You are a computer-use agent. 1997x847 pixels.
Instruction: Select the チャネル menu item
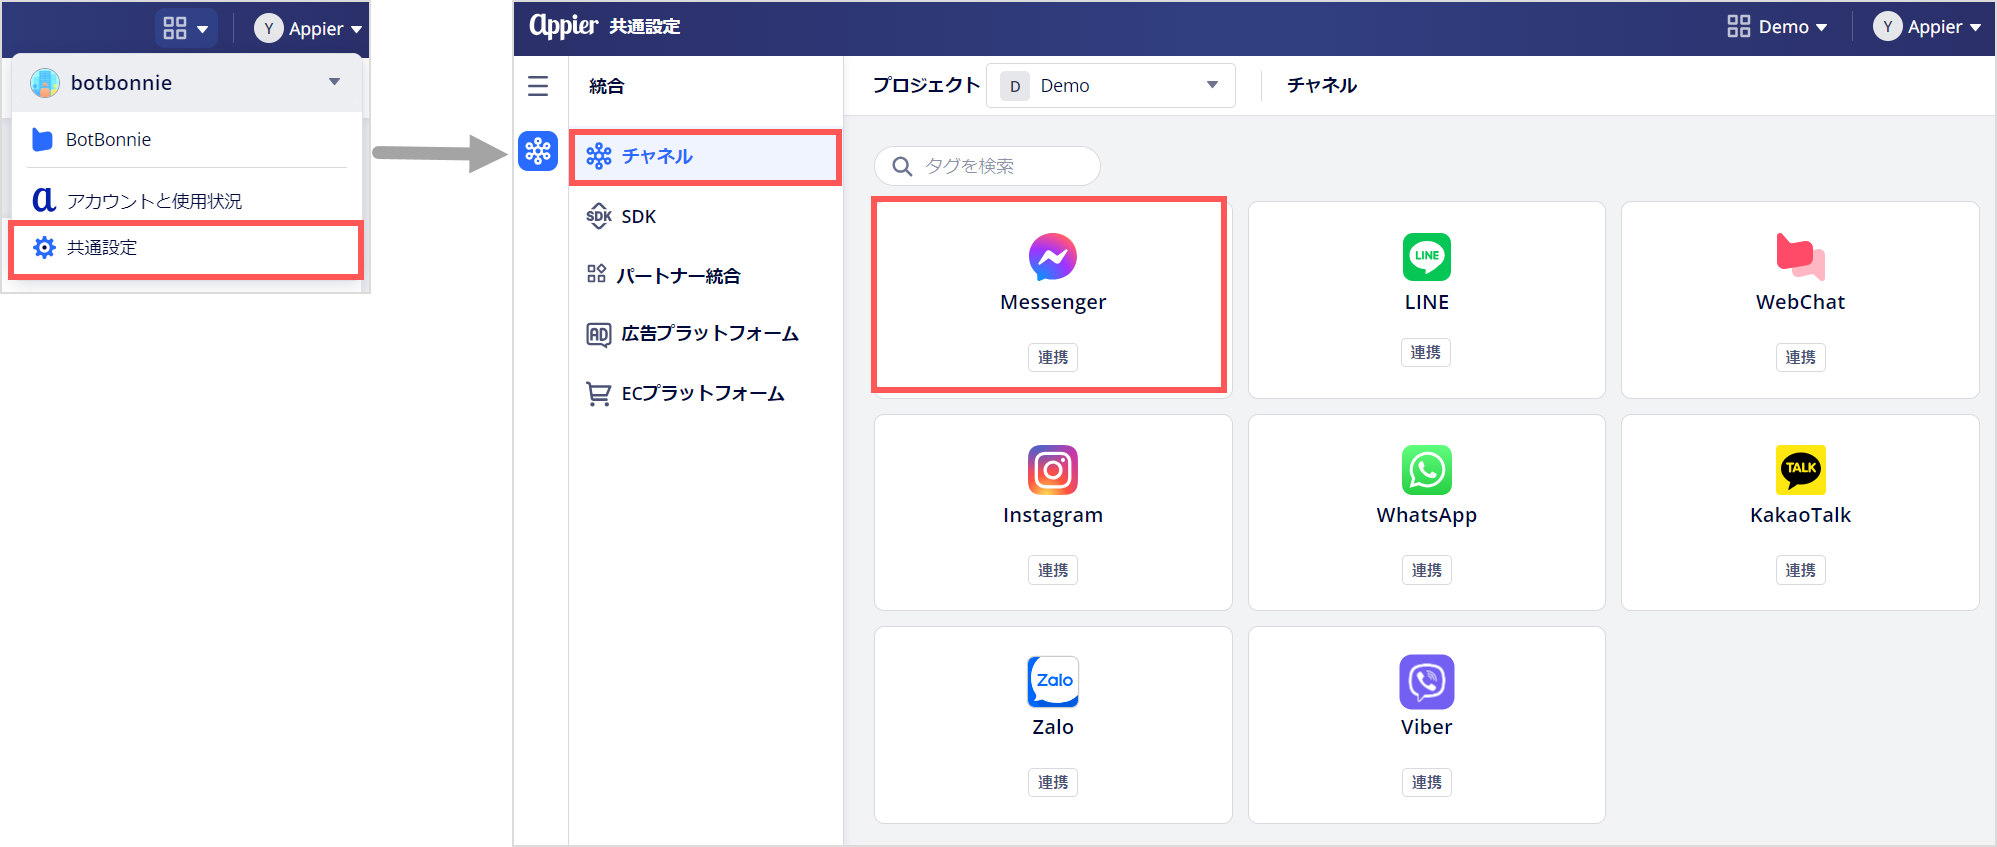[x=705, y=157]
